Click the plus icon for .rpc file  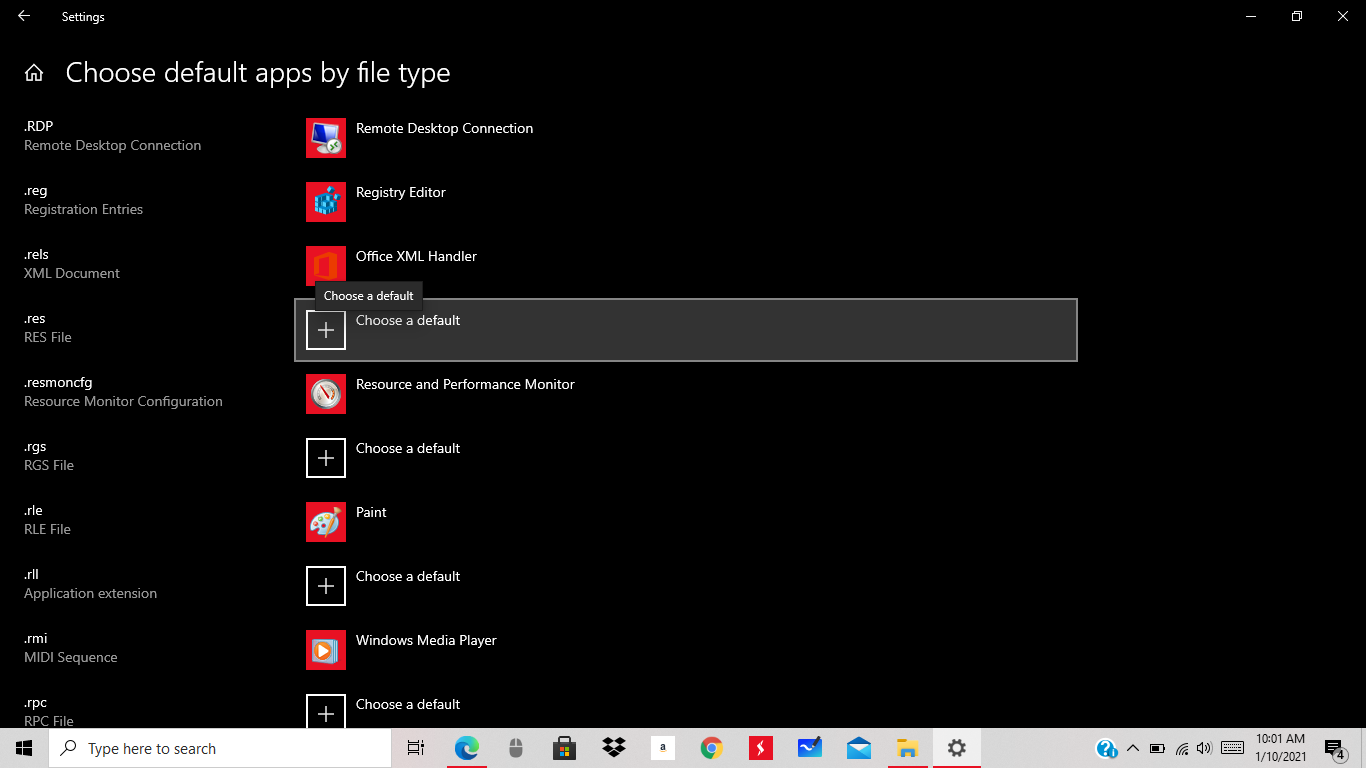point(326,711)
